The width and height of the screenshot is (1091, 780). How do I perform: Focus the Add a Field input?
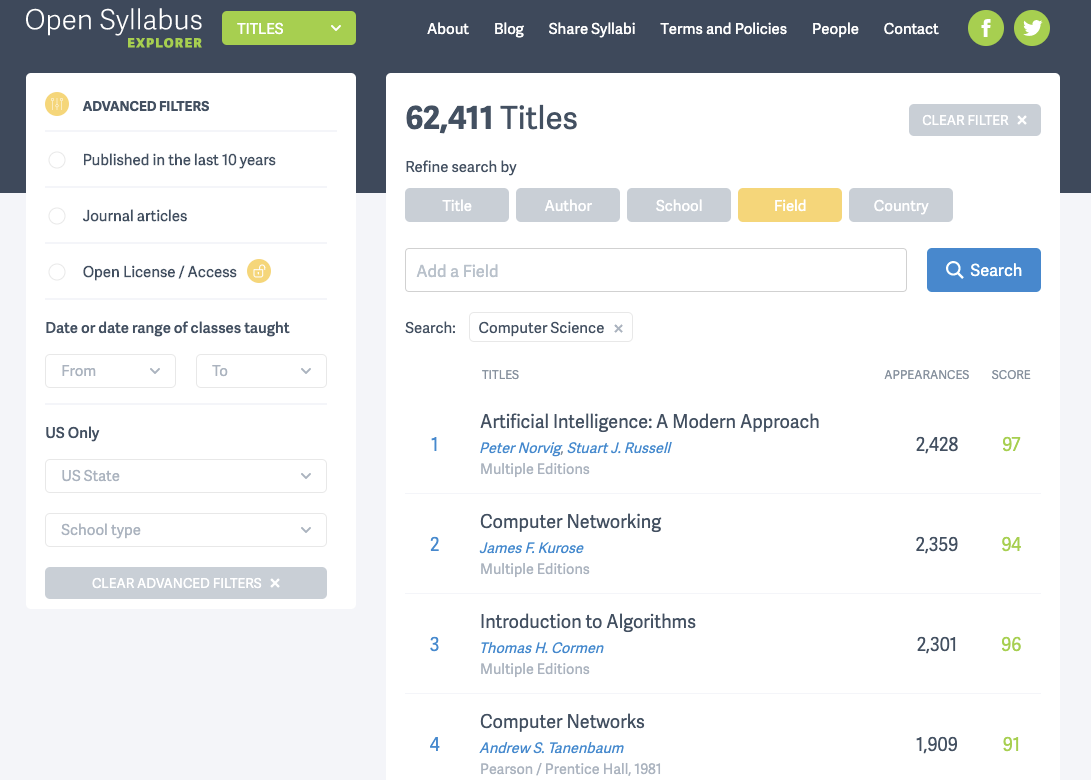(x=655, y=270)
